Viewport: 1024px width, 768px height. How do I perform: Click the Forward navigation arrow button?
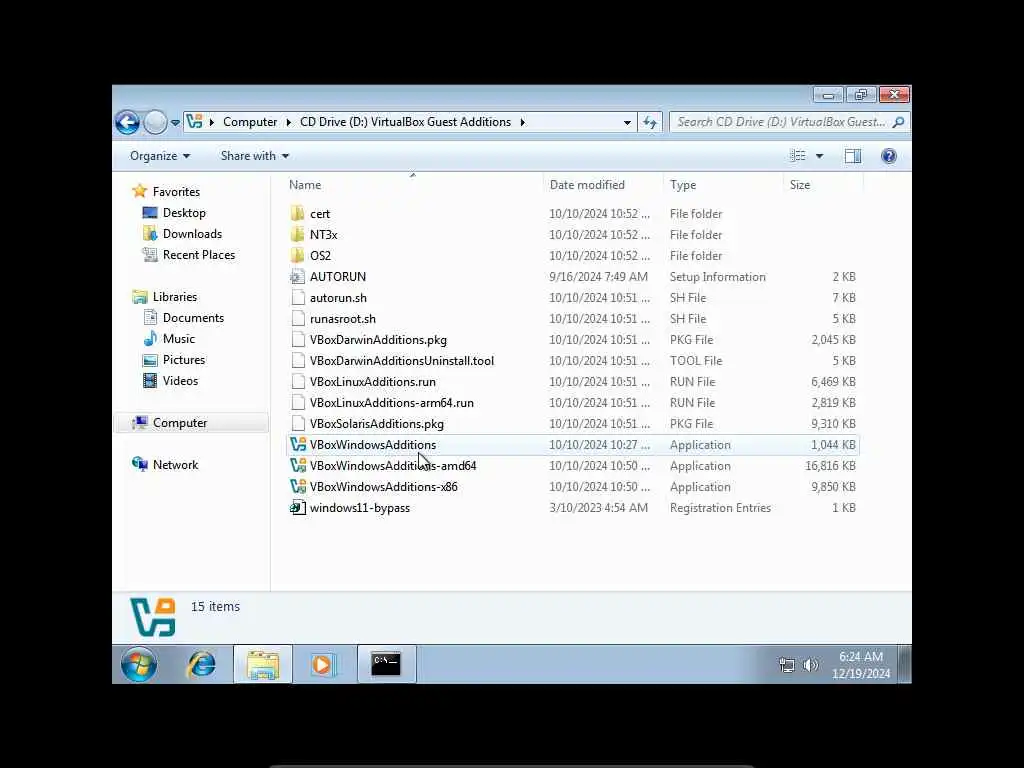(x=155, y=122)
